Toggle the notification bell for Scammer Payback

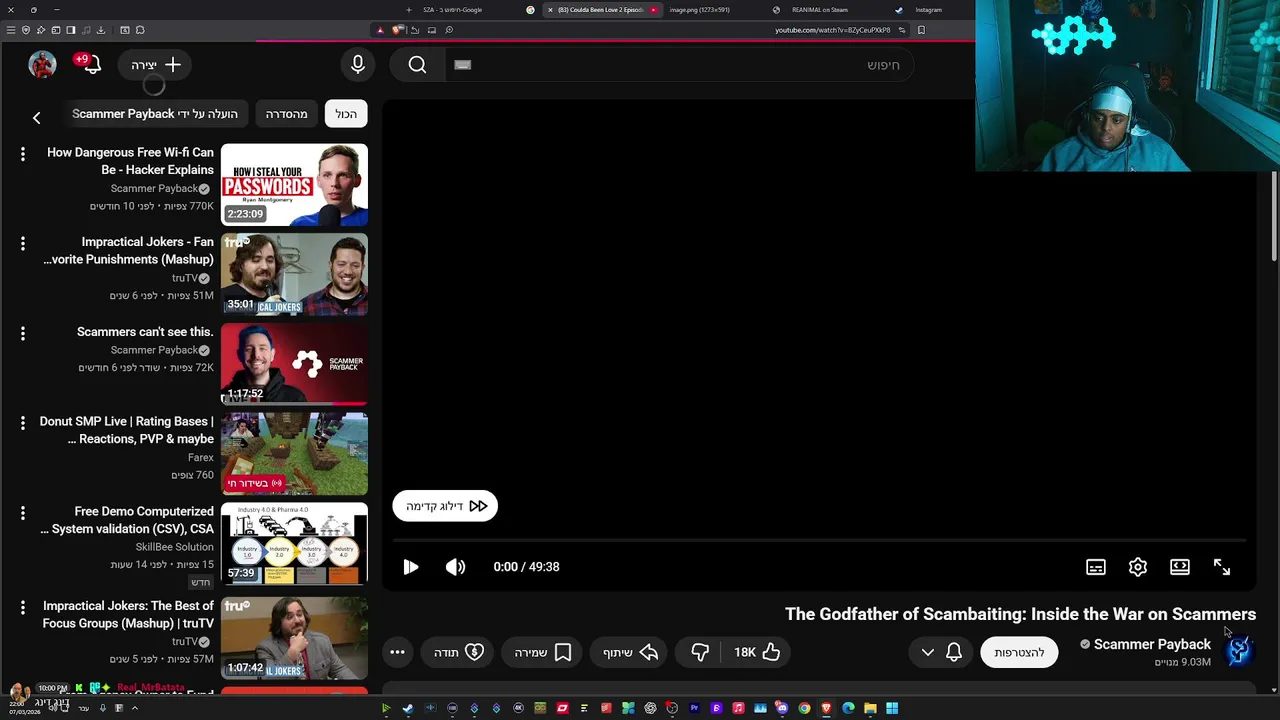pos(954,652)
